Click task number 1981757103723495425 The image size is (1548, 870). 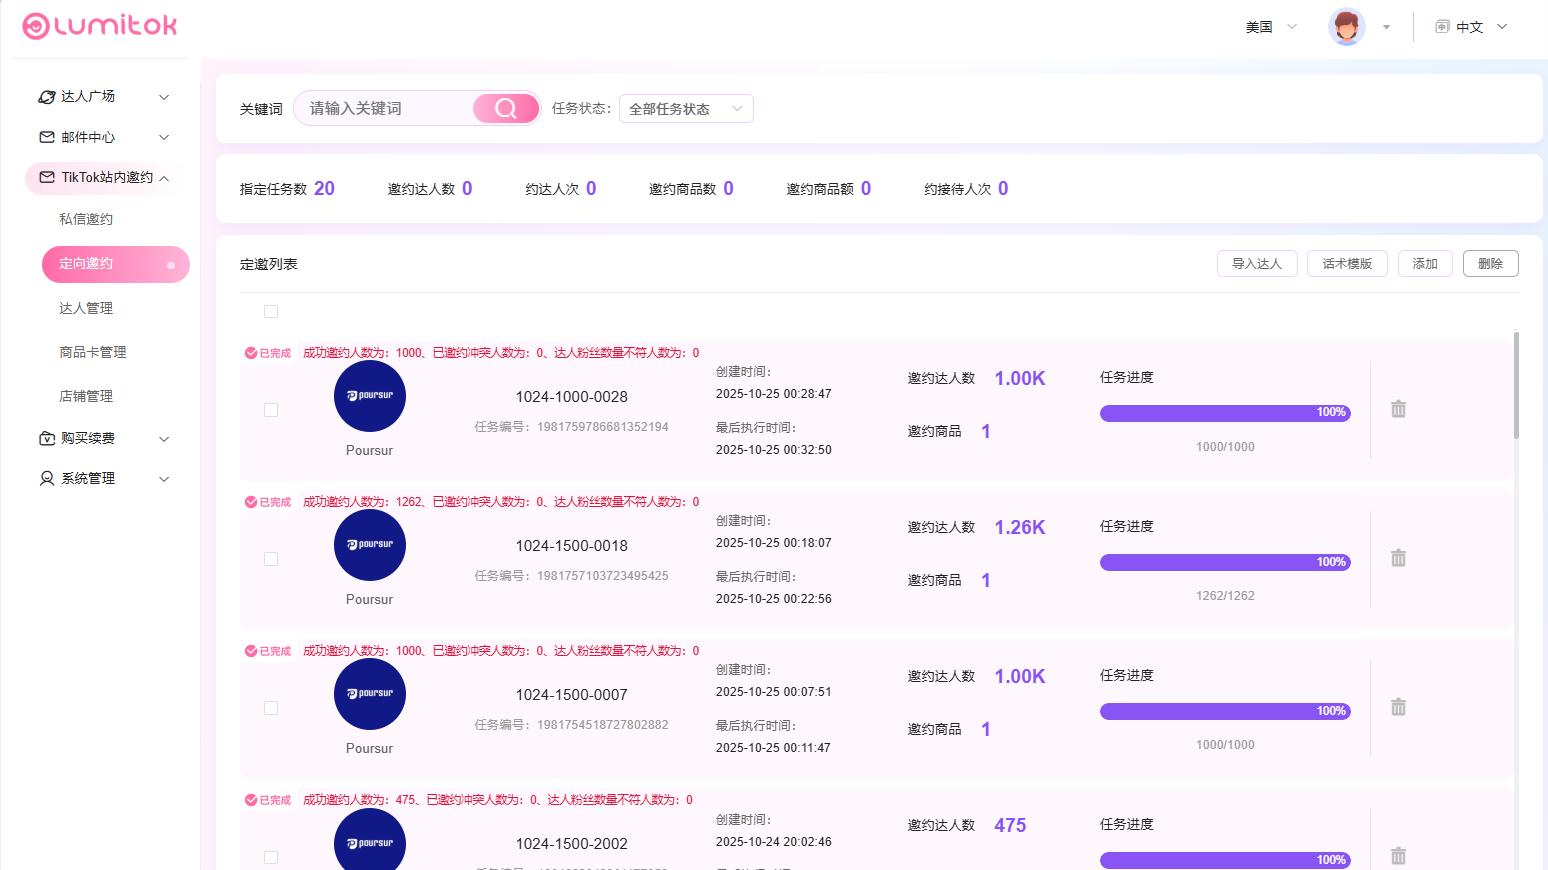[x=603, y=576]
